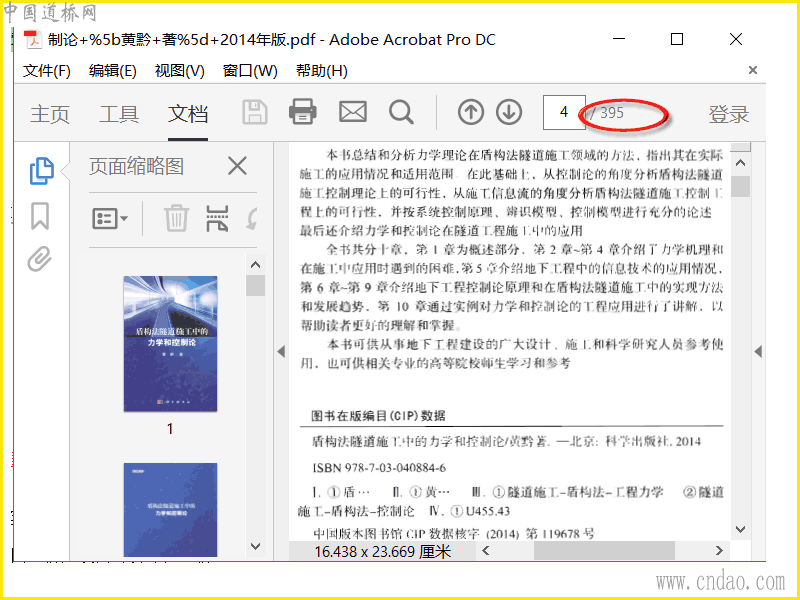Delete pages trash icon in thumbnails panel

(x=177, y=218)
